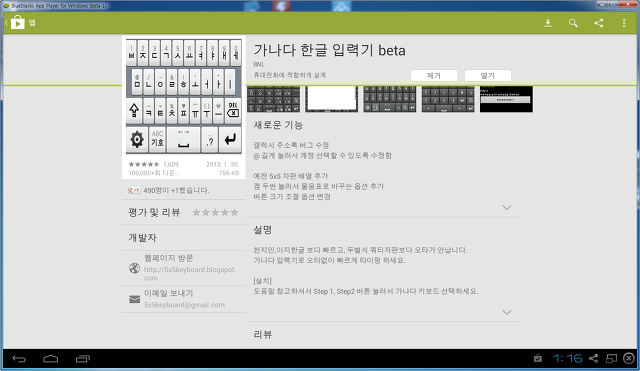Open the black setup screenshot thumbnail
640x371 pixels.
506,99
